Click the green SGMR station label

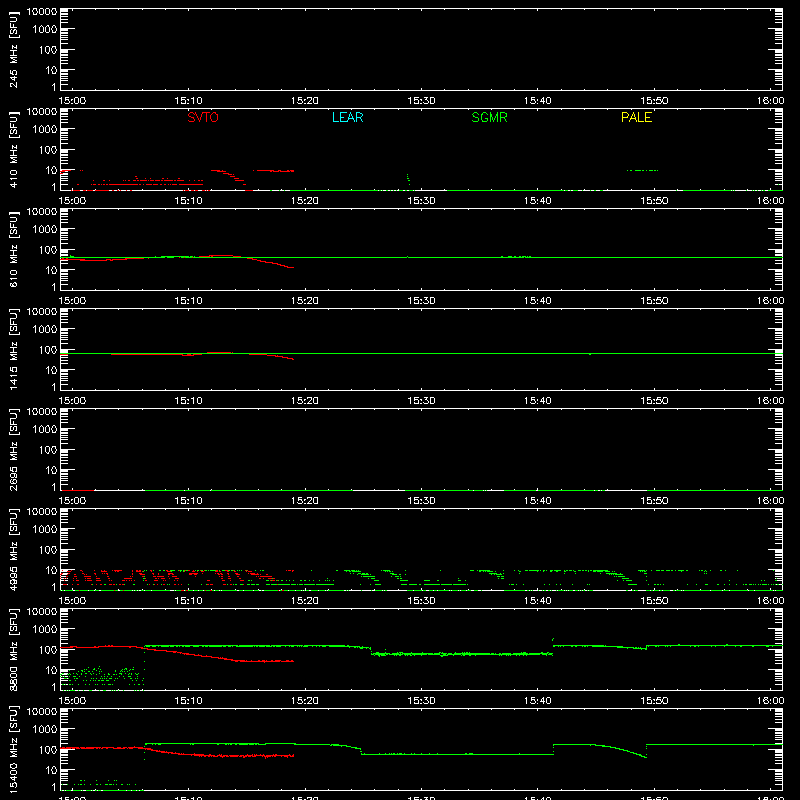[489, 117]
